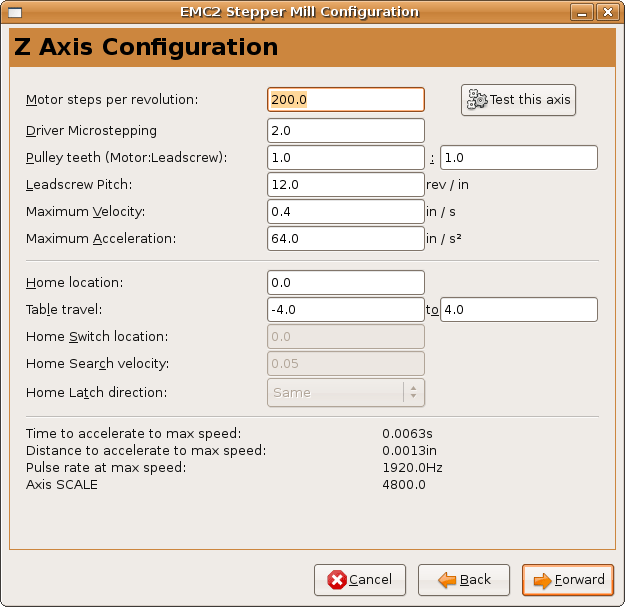This screenshot has width=625, height=607.
Task: Edit the Table travel maximum value field
Action: (518, 310)
